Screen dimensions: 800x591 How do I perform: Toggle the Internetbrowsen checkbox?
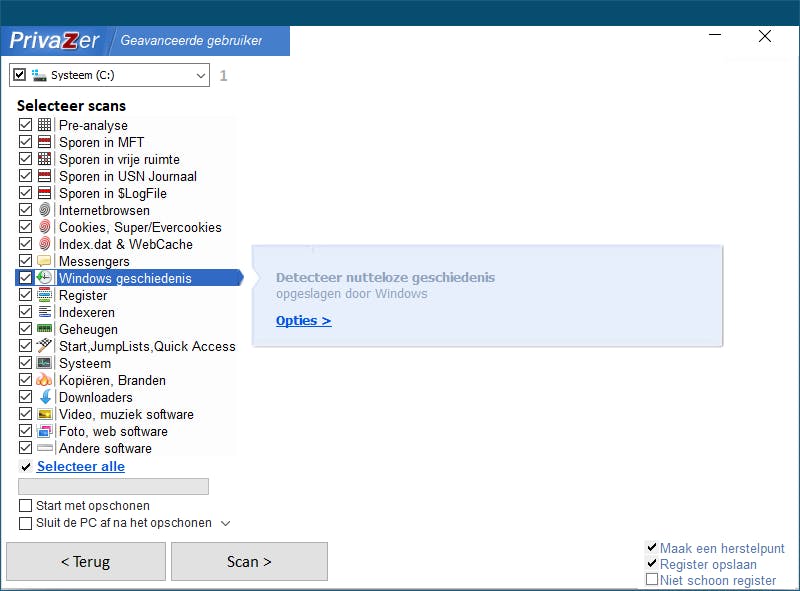tap(25, 210)
